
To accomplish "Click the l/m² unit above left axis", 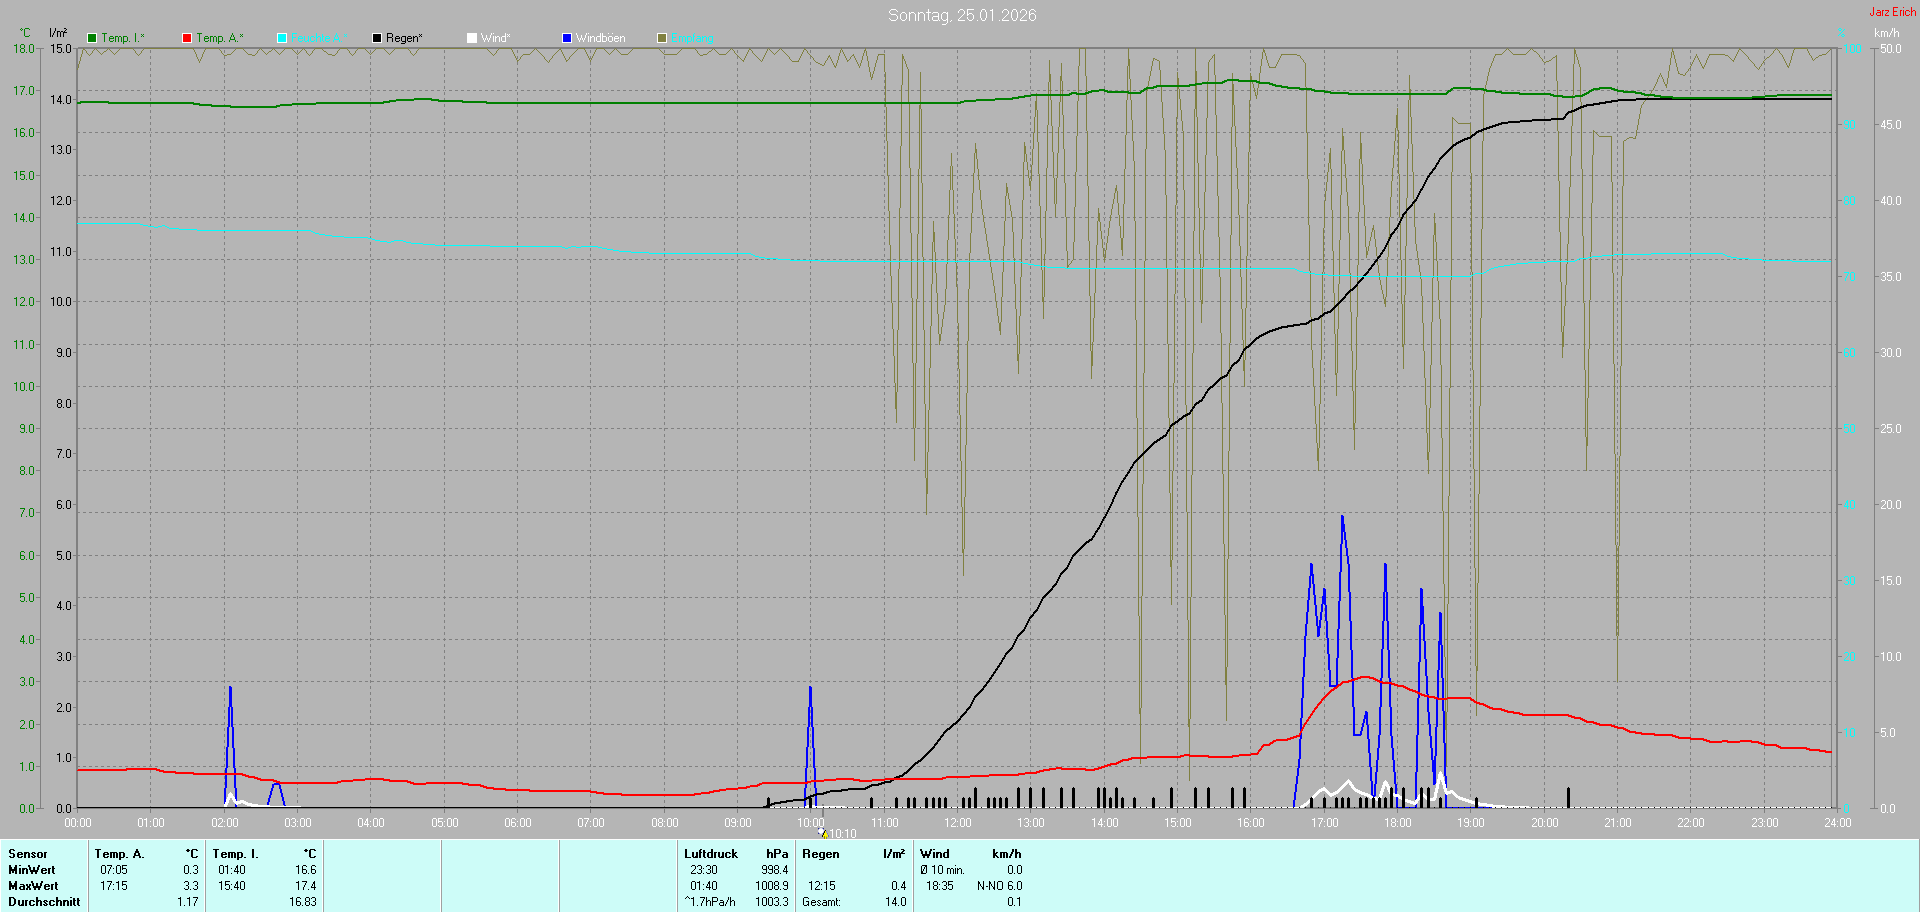I will (58, 33).
